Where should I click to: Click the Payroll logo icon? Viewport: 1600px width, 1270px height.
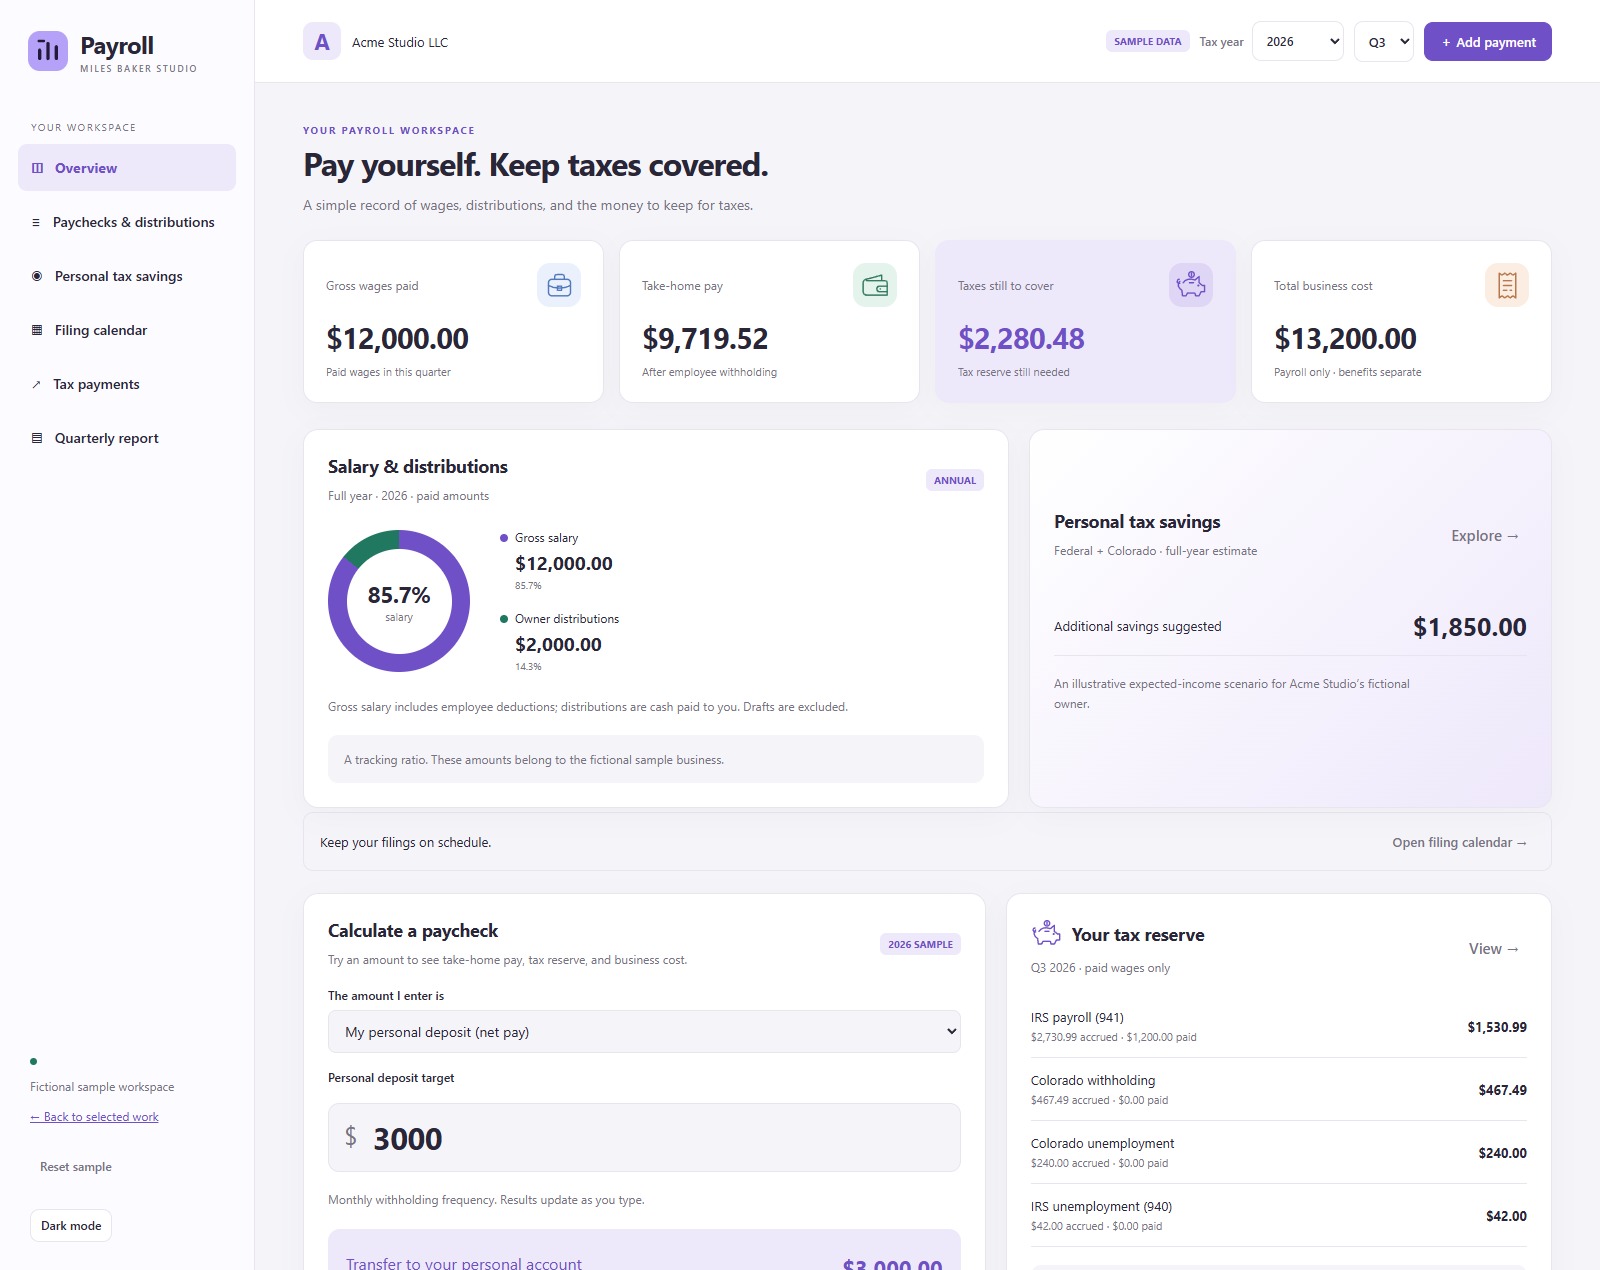coord(48,51)
